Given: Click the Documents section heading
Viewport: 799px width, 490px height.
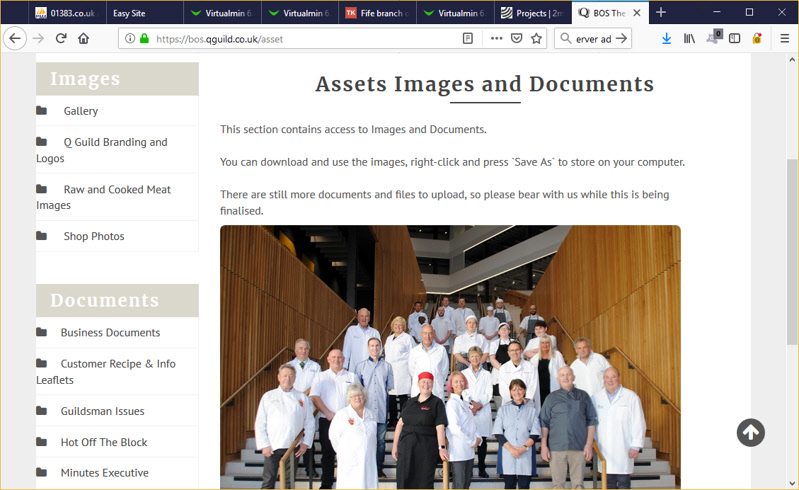Looking at the screenshot, I should tap(104, 301).
